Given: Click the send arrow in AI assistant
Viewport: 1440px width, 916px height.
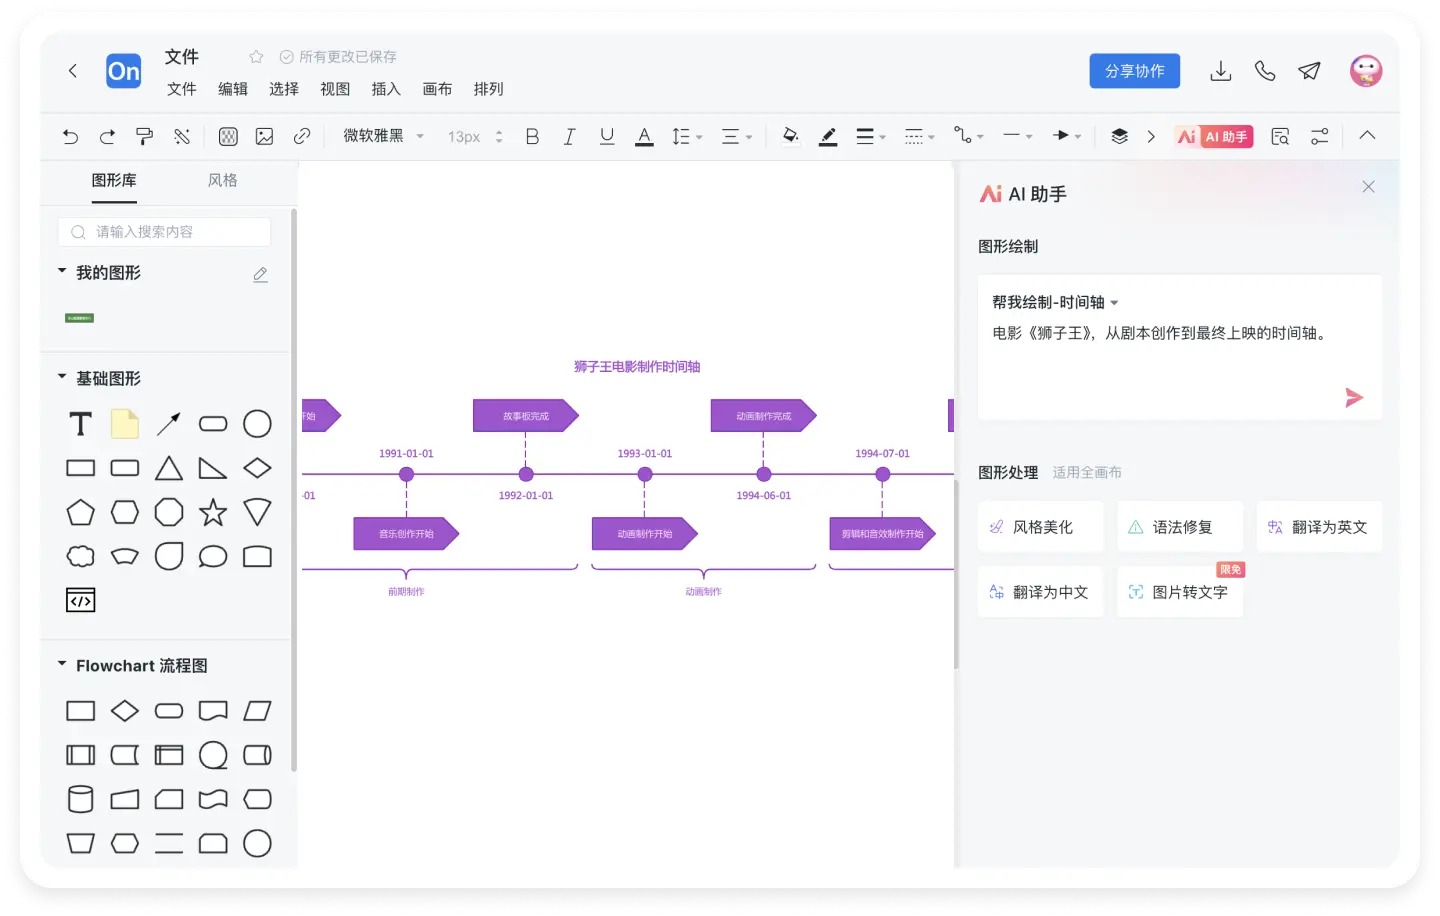Looking at the screenshot, I should point(1354,398).
